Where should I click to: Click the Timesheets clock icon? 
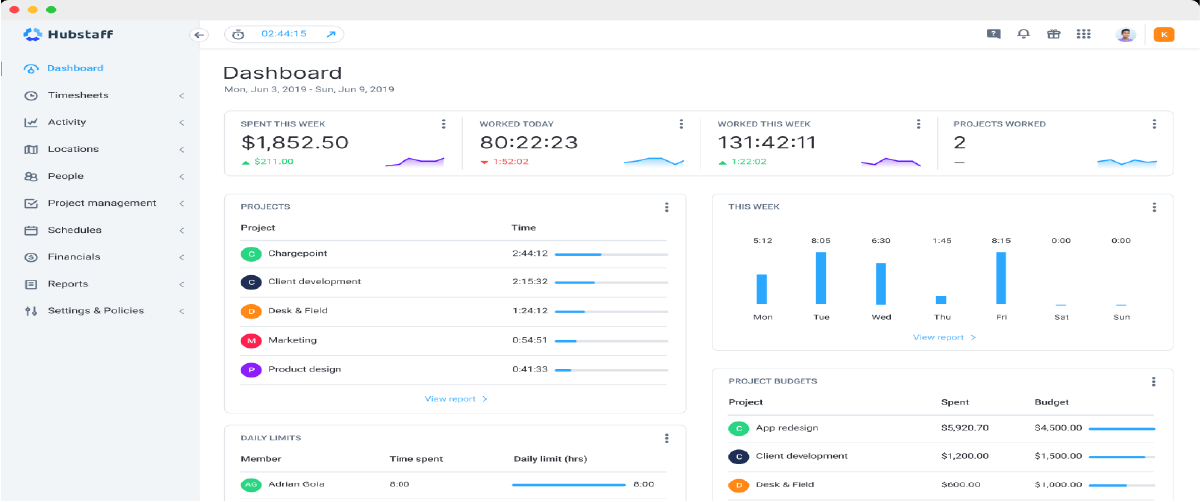point(30,95)
